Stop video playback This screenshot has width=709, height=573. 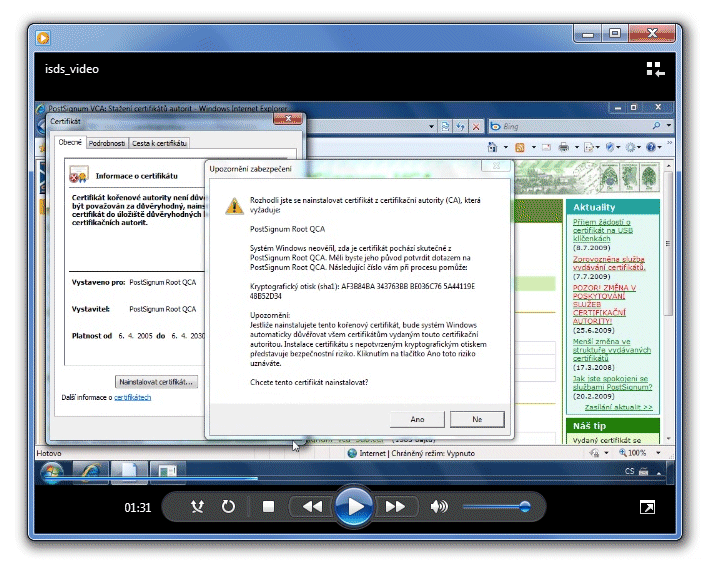[x=269, y=507]
